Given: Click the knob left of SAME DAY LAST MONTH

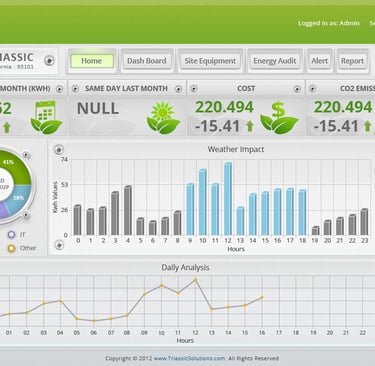Looking at the screenshot, I should 75,89.
